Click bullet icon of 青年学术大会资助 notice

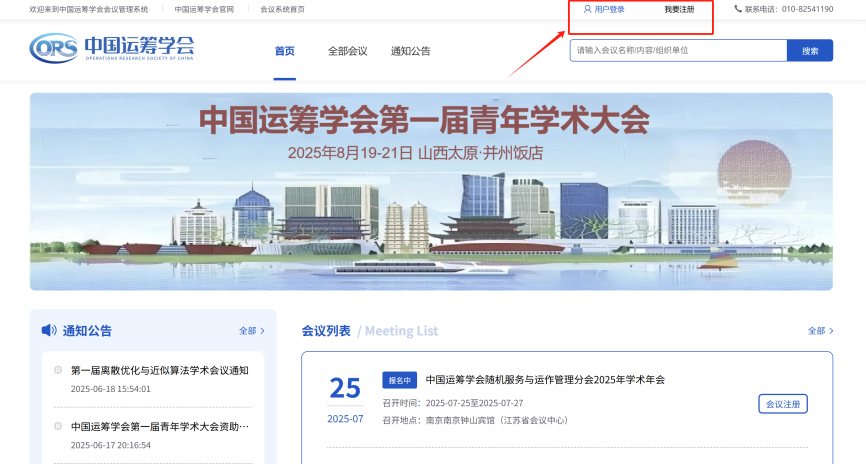click(x=58, y=426)
